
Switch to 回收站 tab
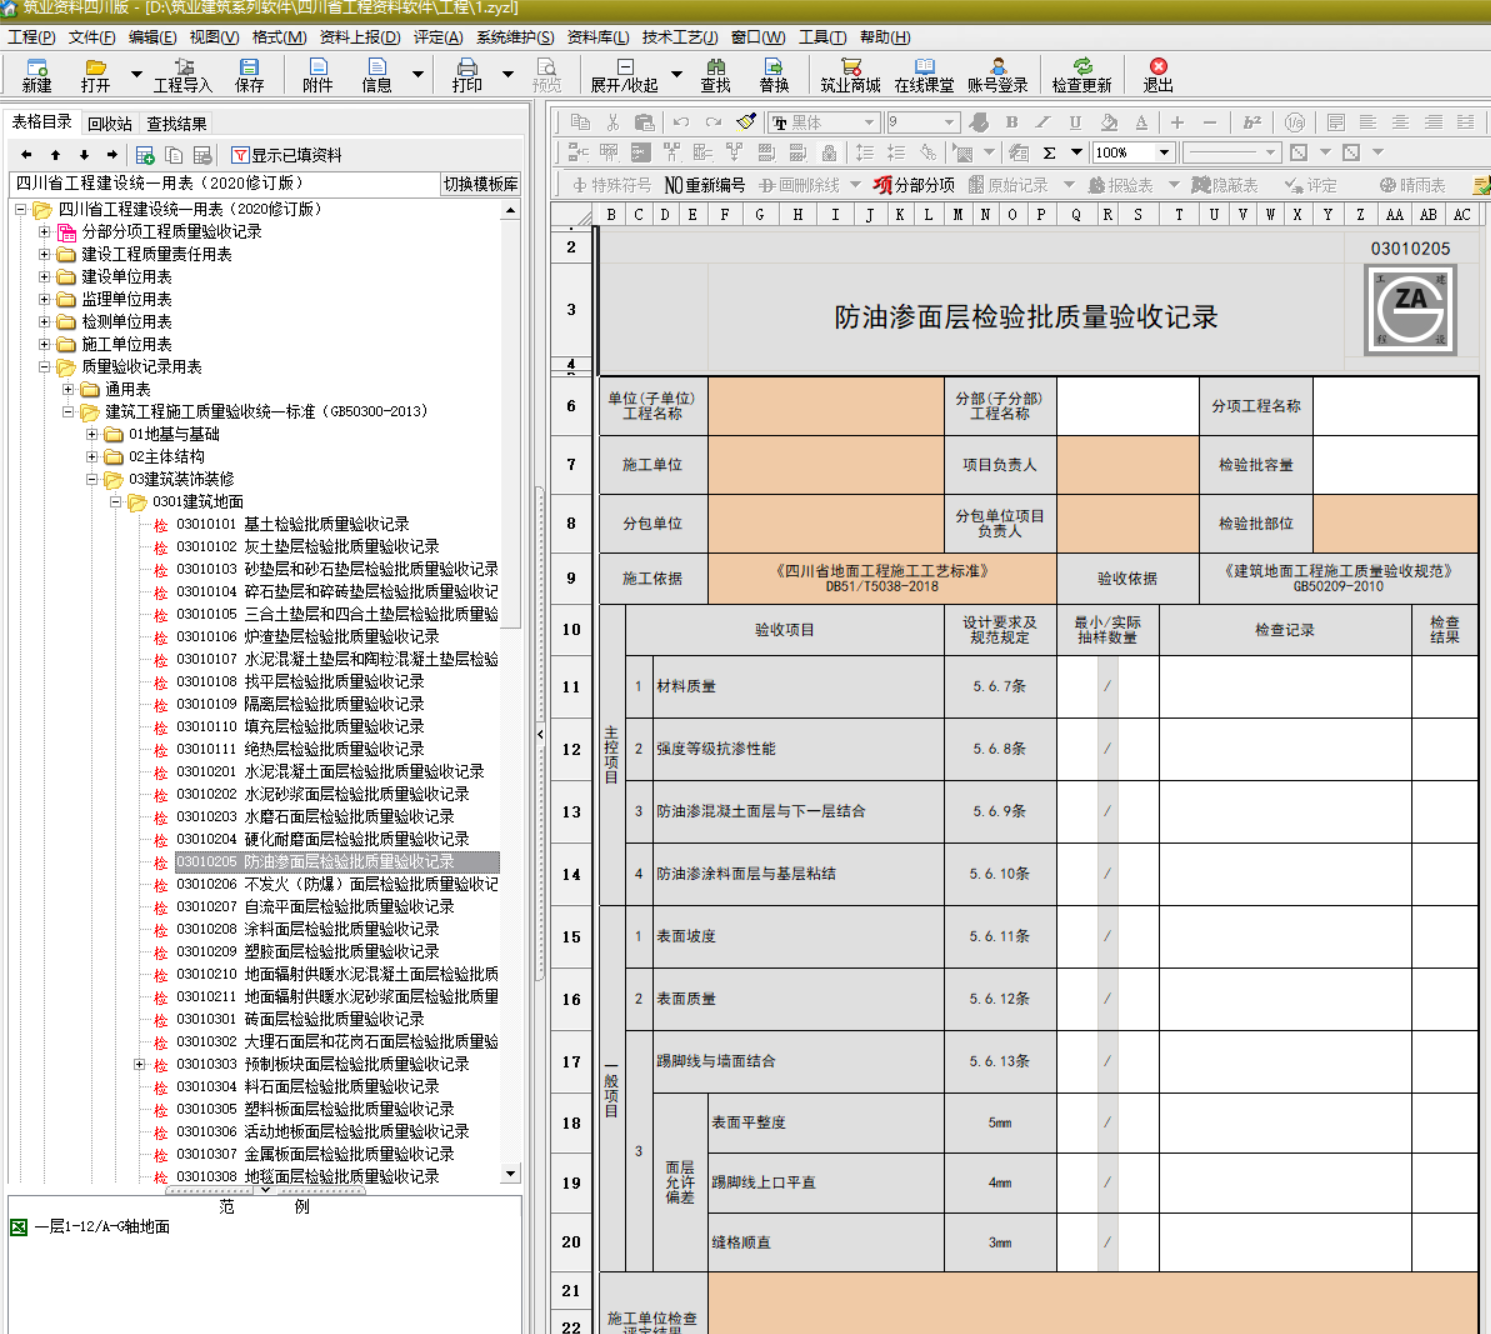click(x=110, y=124)
